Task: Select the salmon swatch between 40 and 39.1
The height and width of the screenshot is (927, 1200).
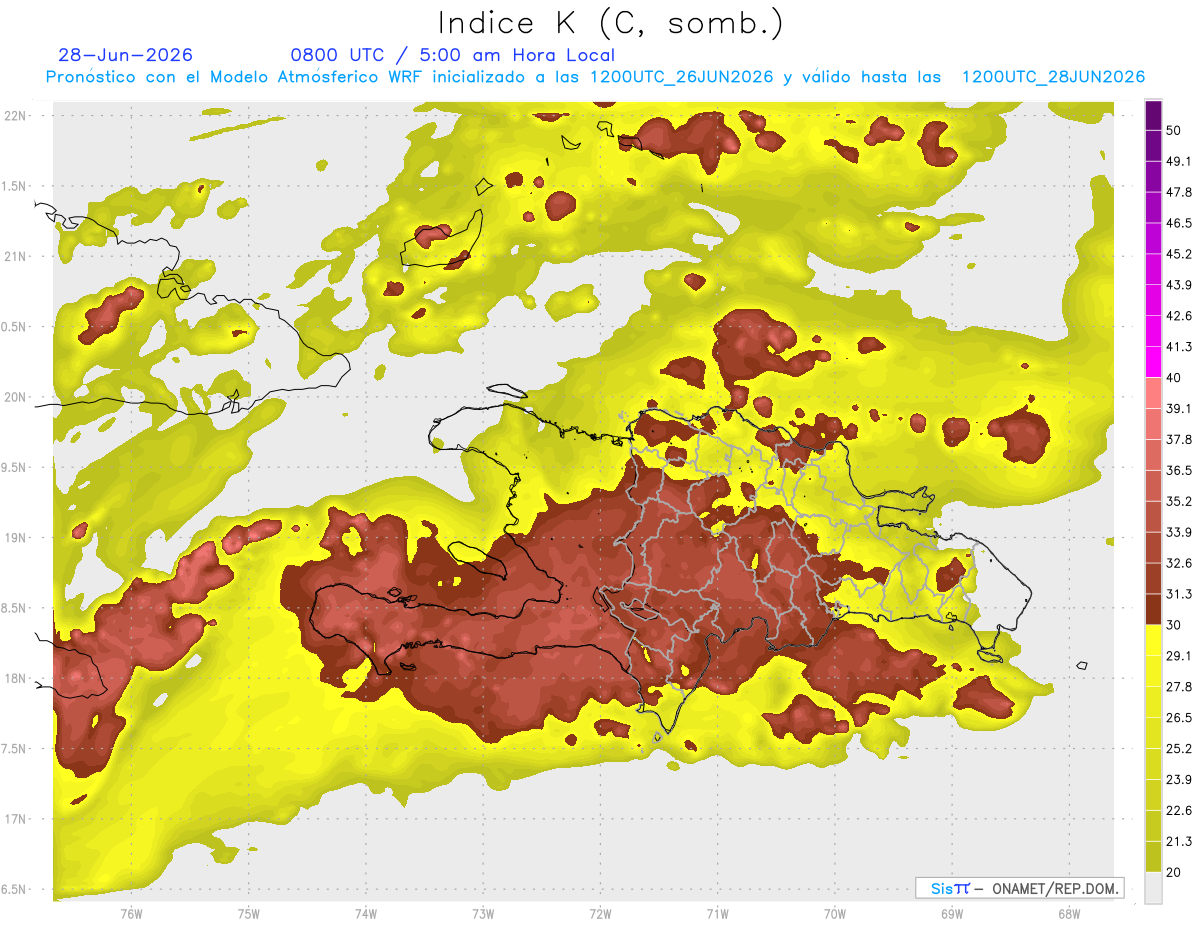Action: pyautogui.click(x=1153, y=392)
